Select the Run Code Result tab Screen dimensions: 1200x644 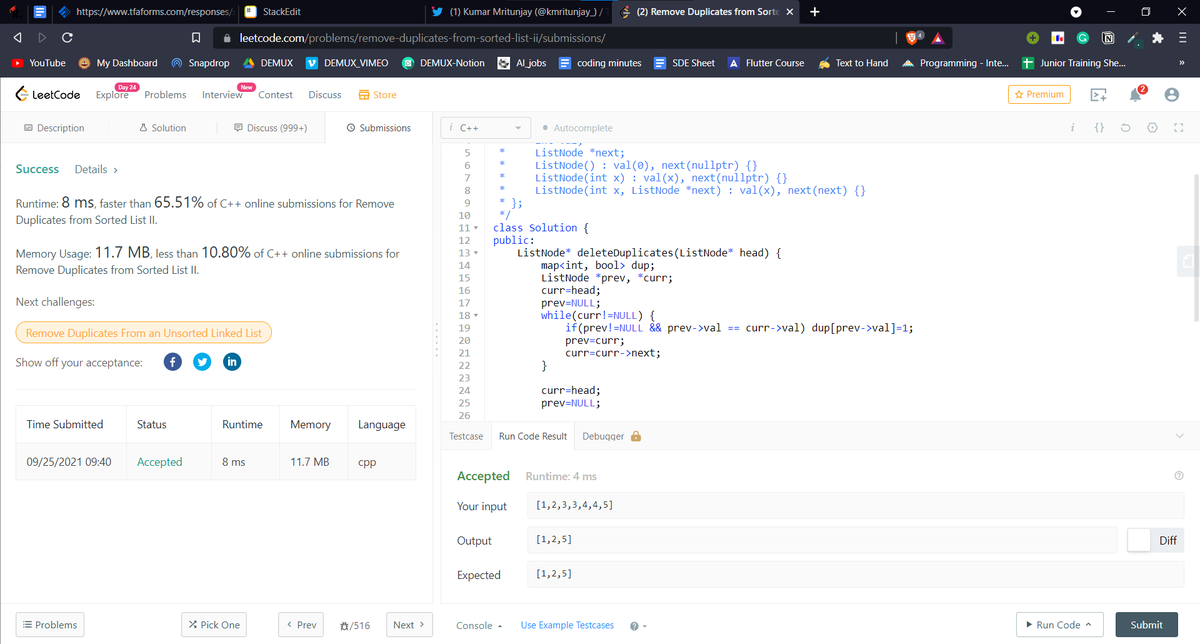point(533,436)
